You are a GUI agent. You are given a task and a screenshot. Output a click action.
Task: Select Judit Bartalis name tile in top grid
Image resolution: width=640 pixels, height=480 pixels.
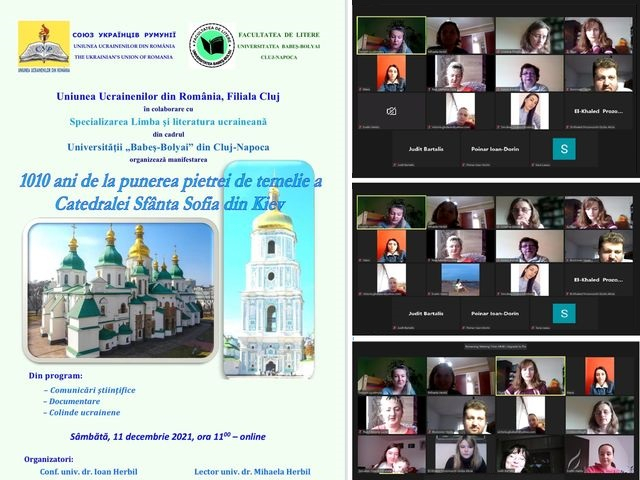(390, 148)
